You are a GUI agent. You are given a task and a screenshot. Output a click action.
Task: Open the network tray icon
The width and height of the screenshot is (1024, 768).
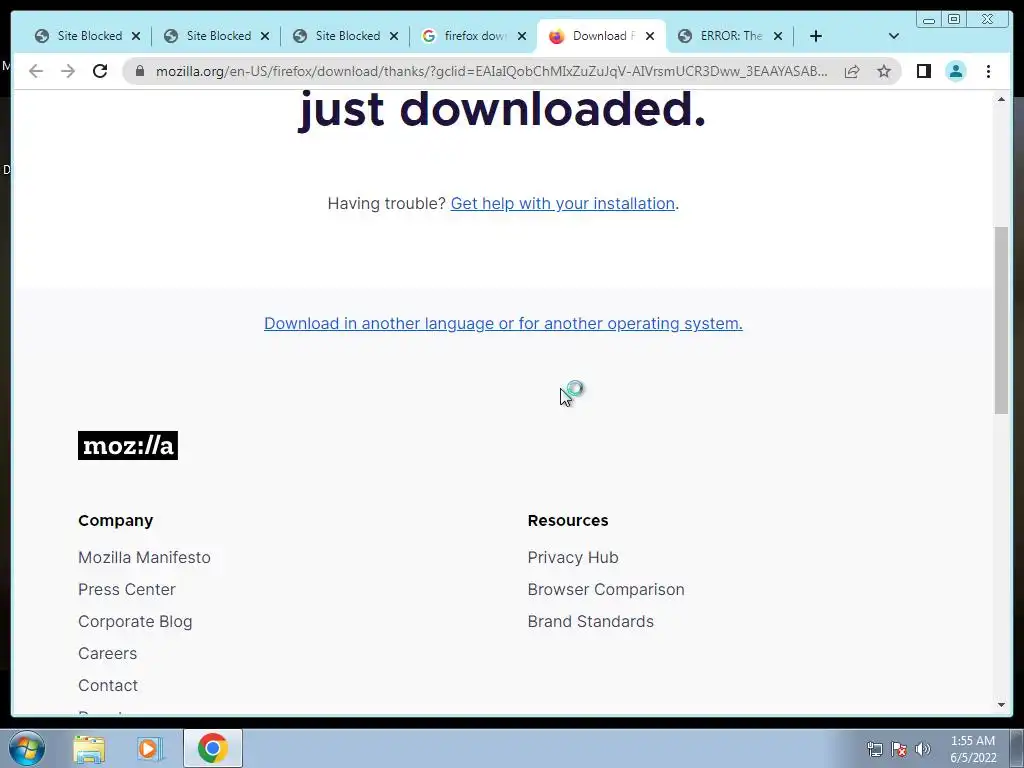(874, 750)
